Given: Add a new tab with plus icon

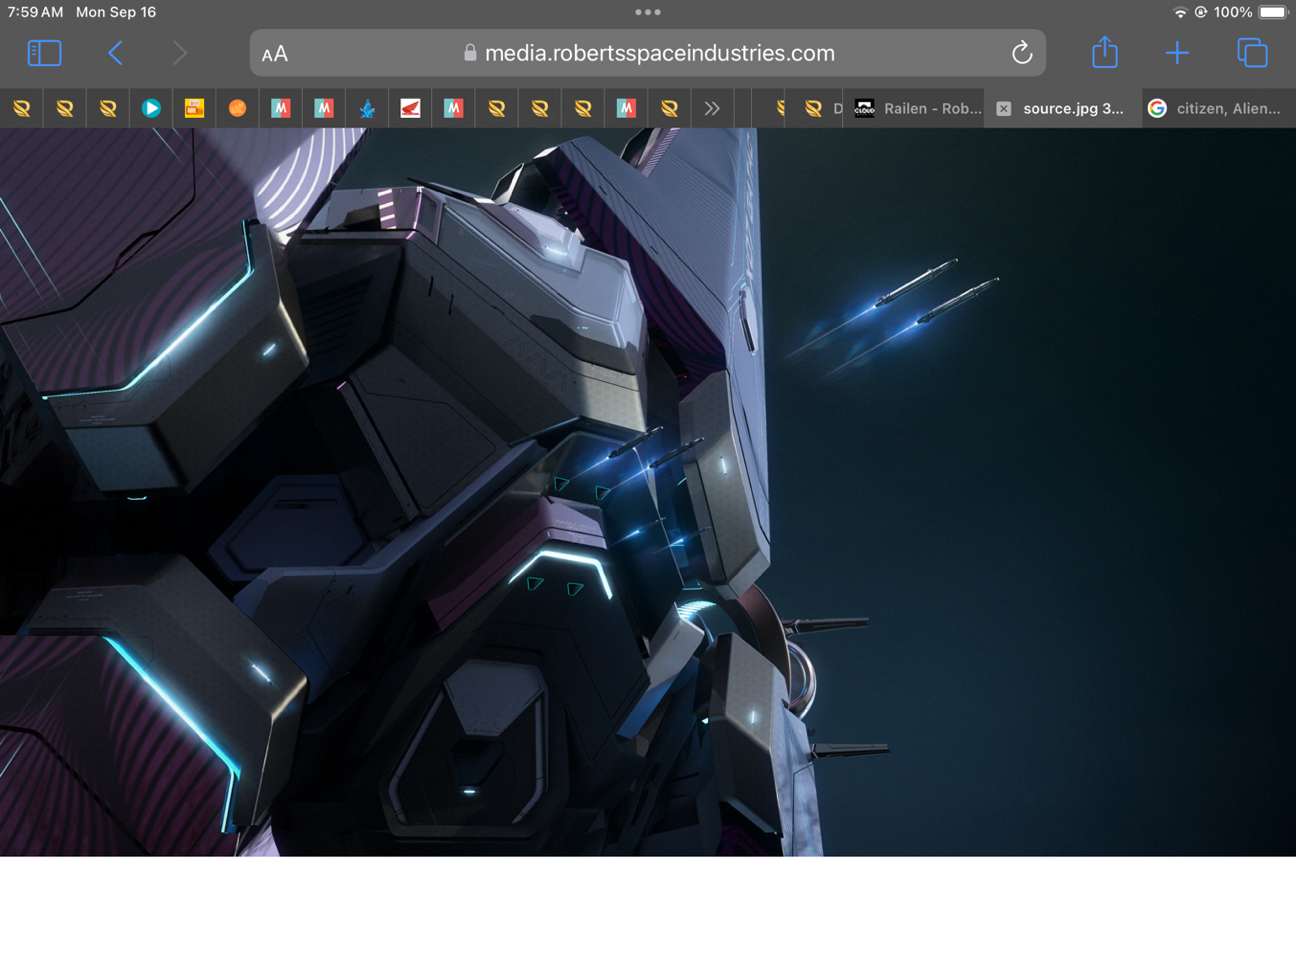Looking at the screenshot, I should point(1177,53).
